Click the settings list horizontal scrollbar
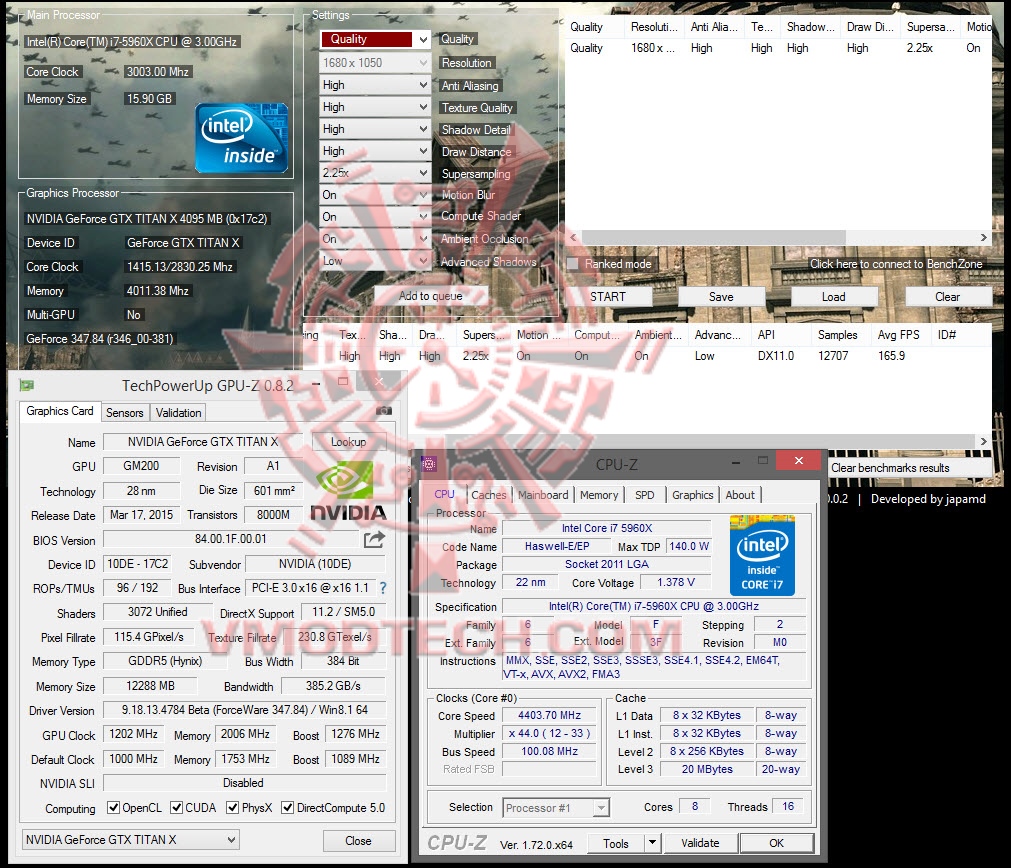The width and height of the screenshot is (1011, 868). point(713,237)
